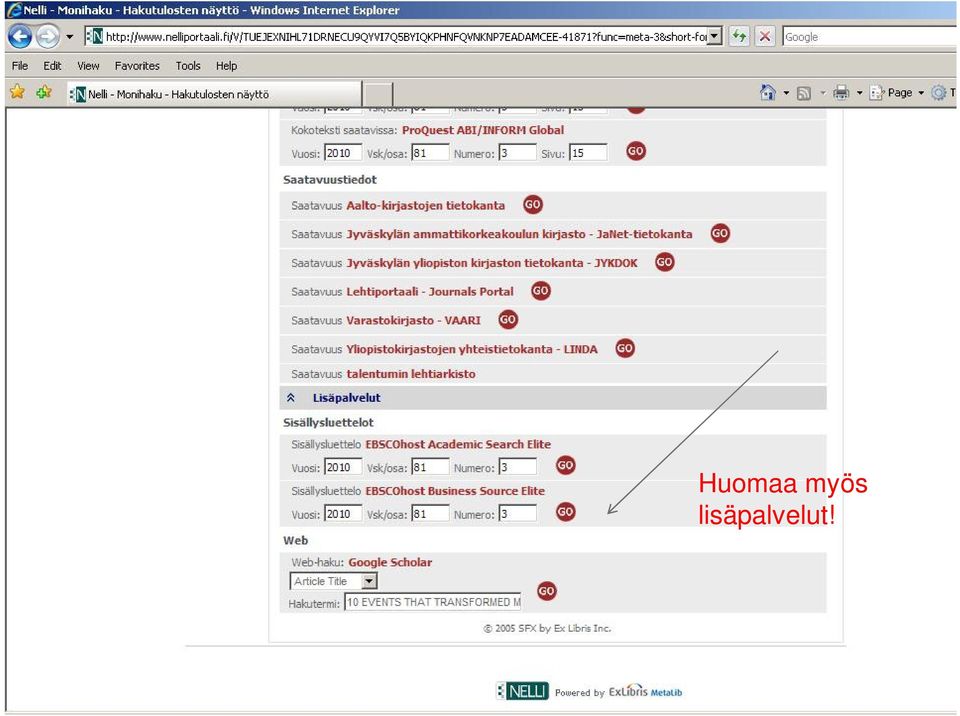Open the Tools menu
Image resolution: width=960 pixels, height=716 pixels.
click(x=188, y=66)
